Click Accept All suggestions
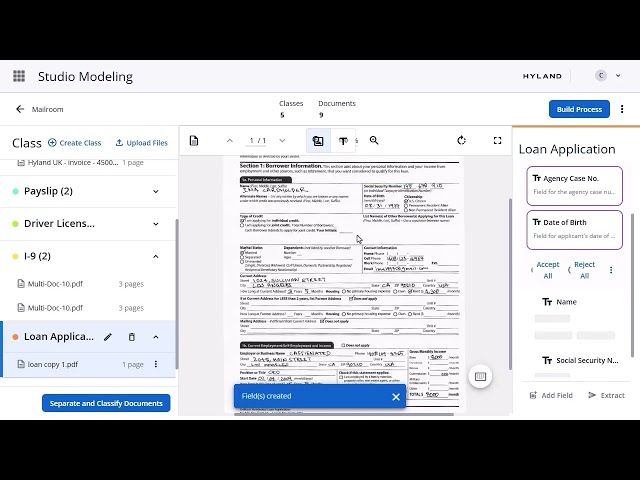640x480 pixels. 548,270
